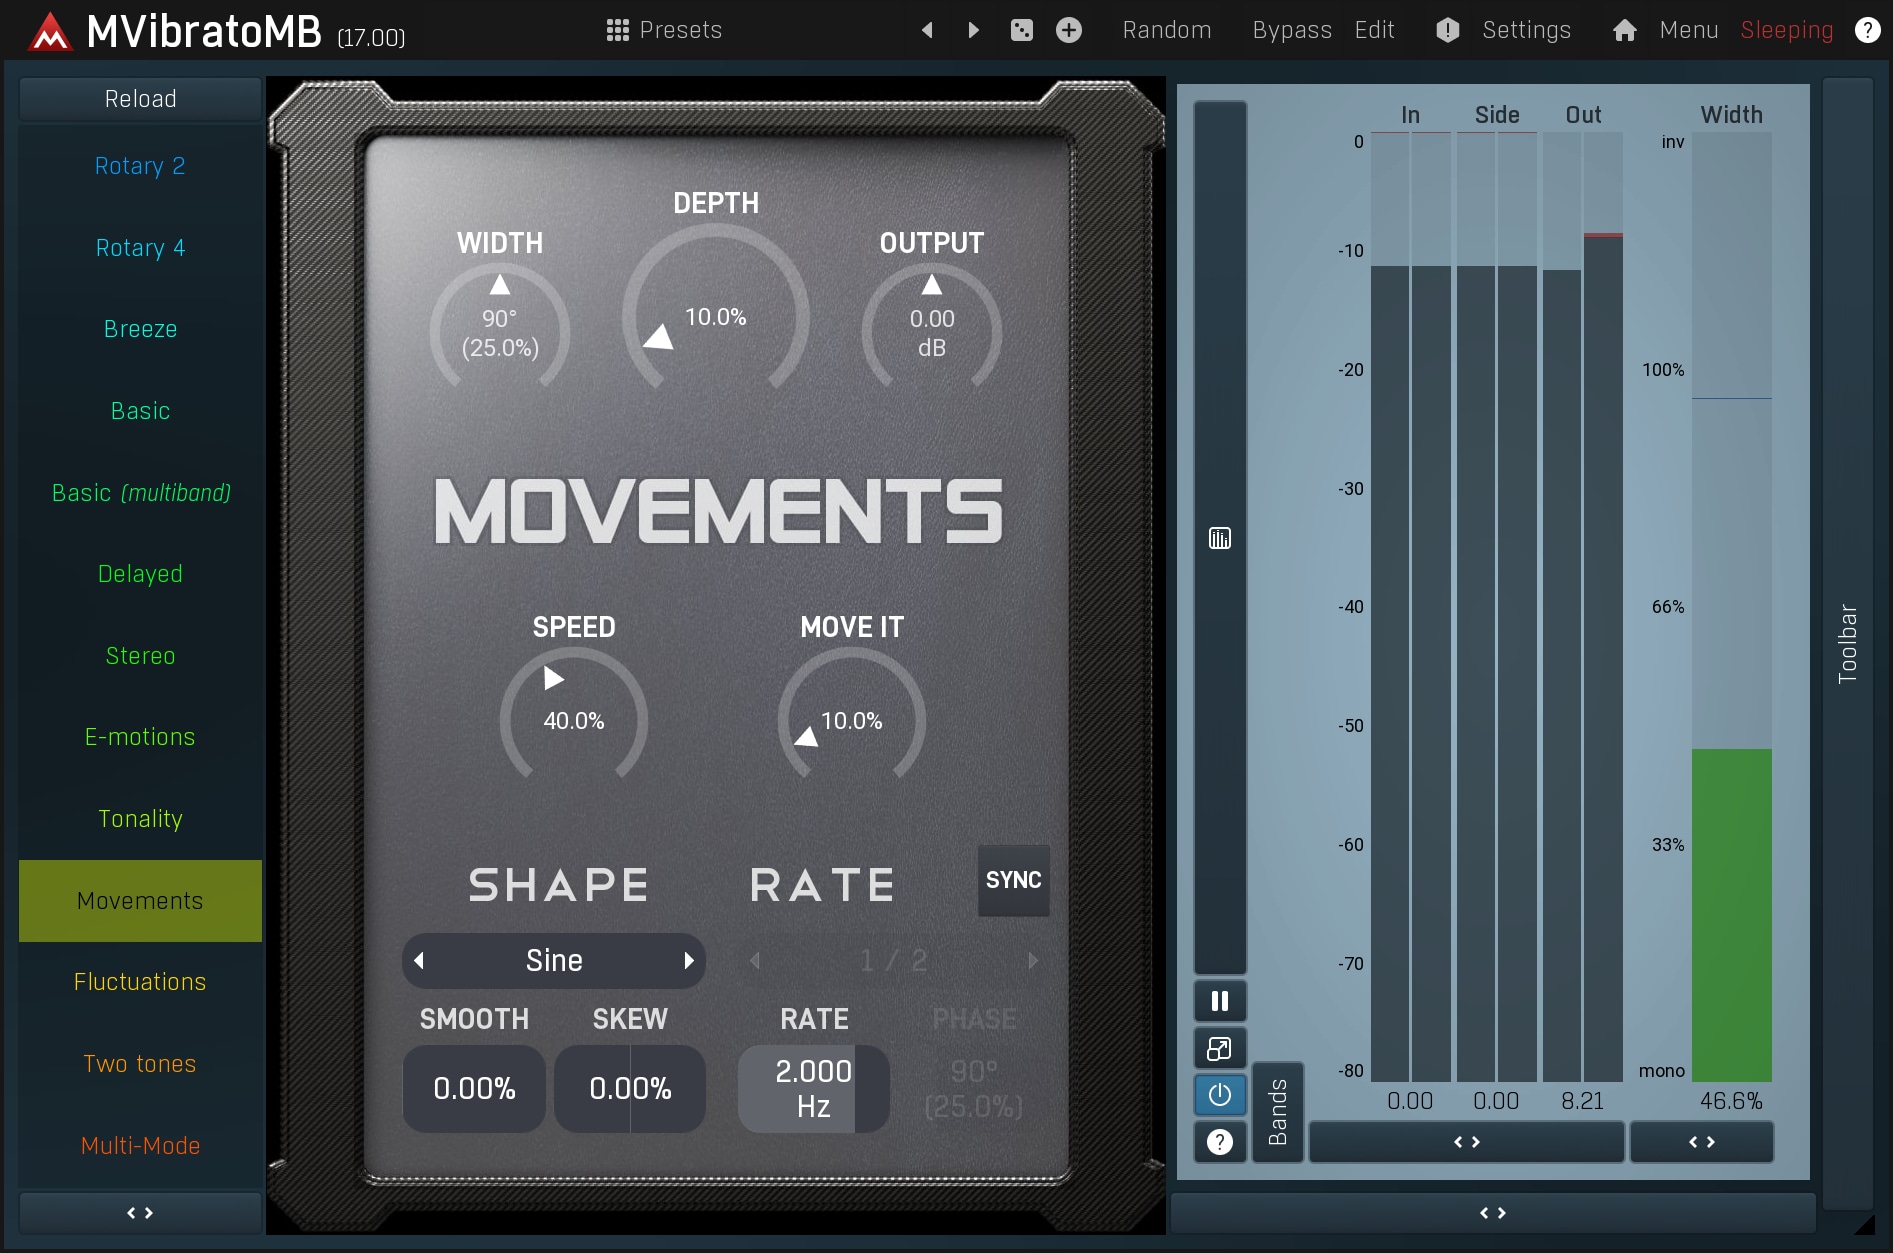Pause the meters with the pause icon
The width and height of the screenshot is (1893, 1253).
pyautogui.click(x=1219, y=1001)
